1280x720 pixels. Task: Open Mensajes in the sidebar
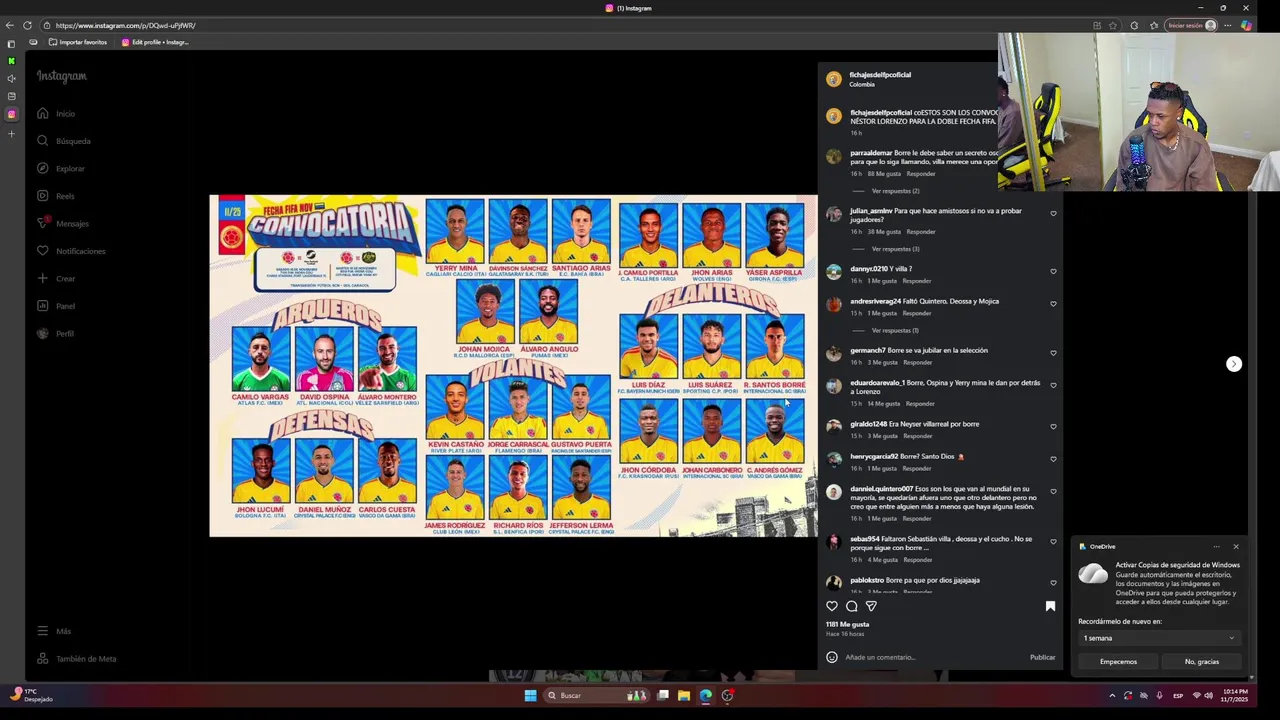(62, 224)
